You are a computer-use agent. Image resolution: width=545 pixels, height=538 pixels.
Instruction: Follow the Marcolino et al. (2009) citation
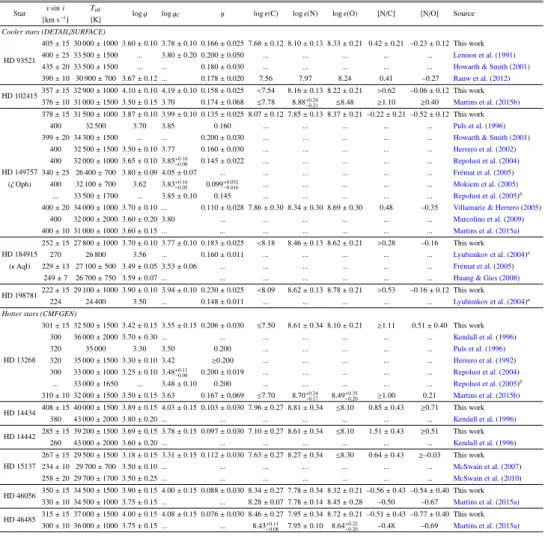click(x=488, y=219)
